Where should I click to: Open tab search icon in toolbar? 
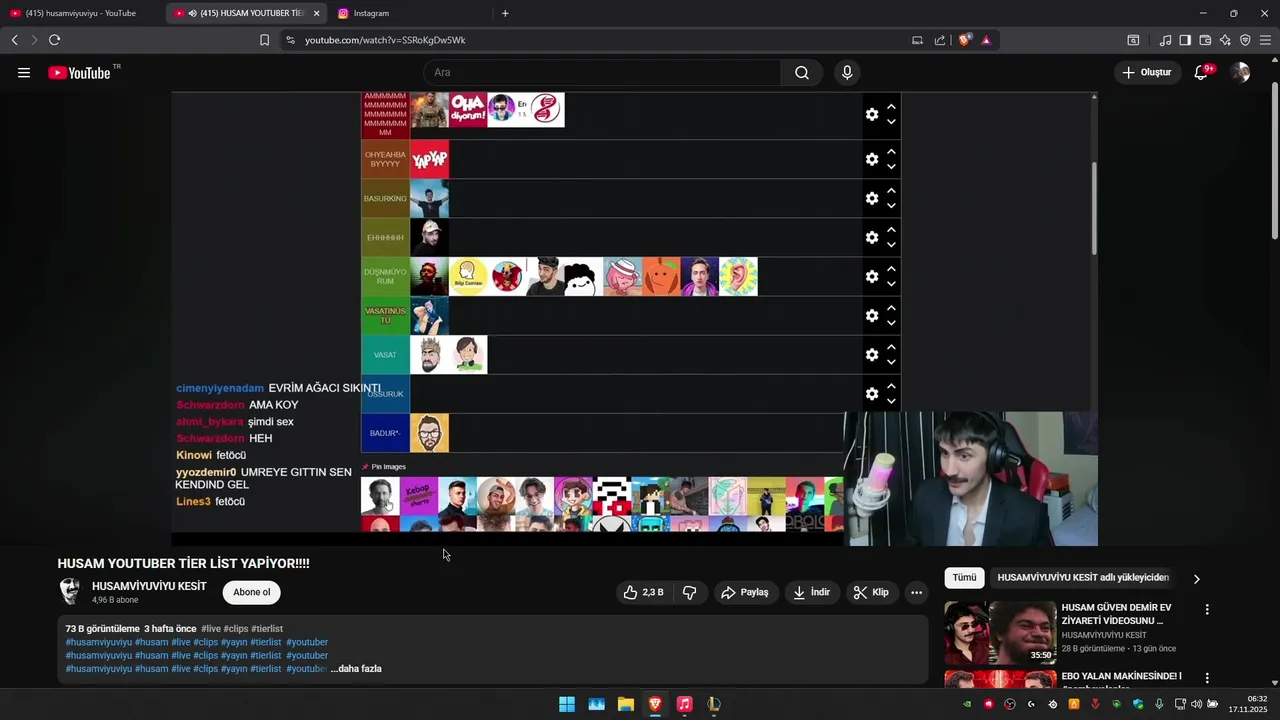(x=1133, y=40)
